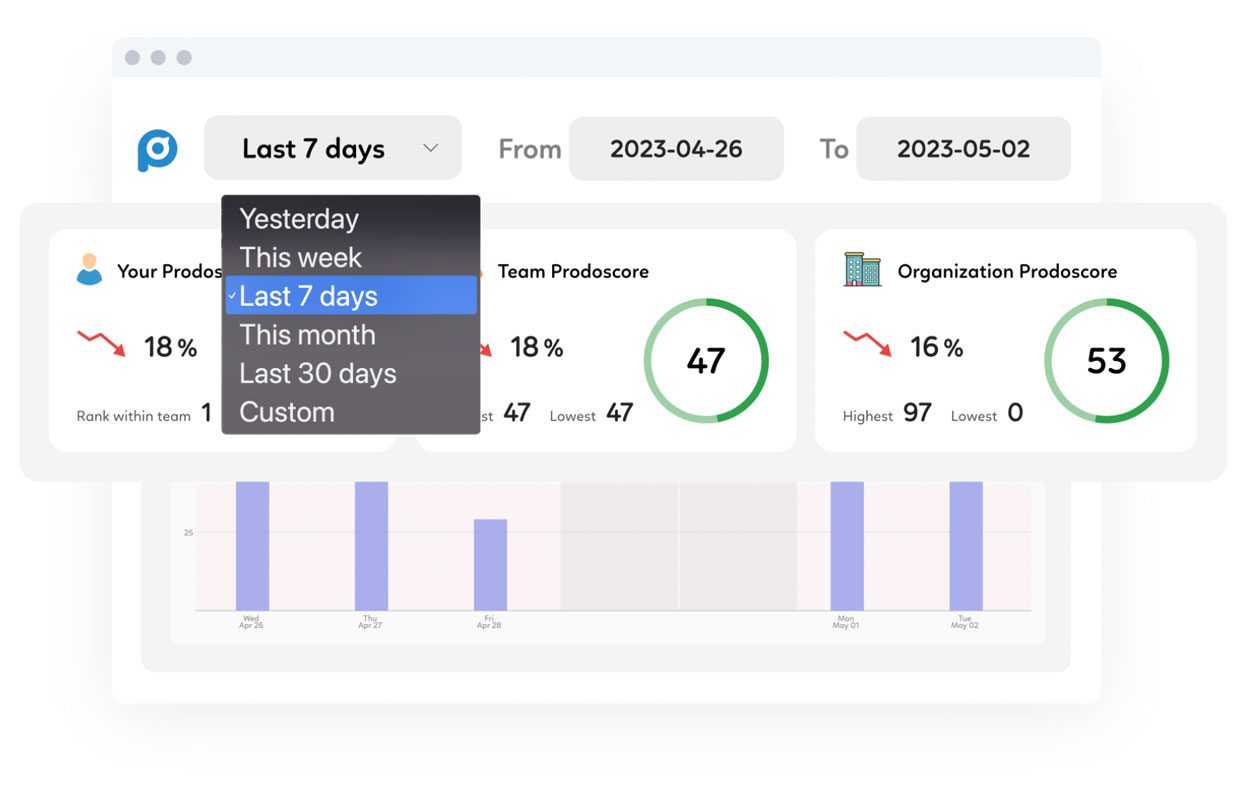This screenshot has height=794, width=1250.
Task: Click the Organization Prodoscore card title
Action: click(x=1007, y=271)
